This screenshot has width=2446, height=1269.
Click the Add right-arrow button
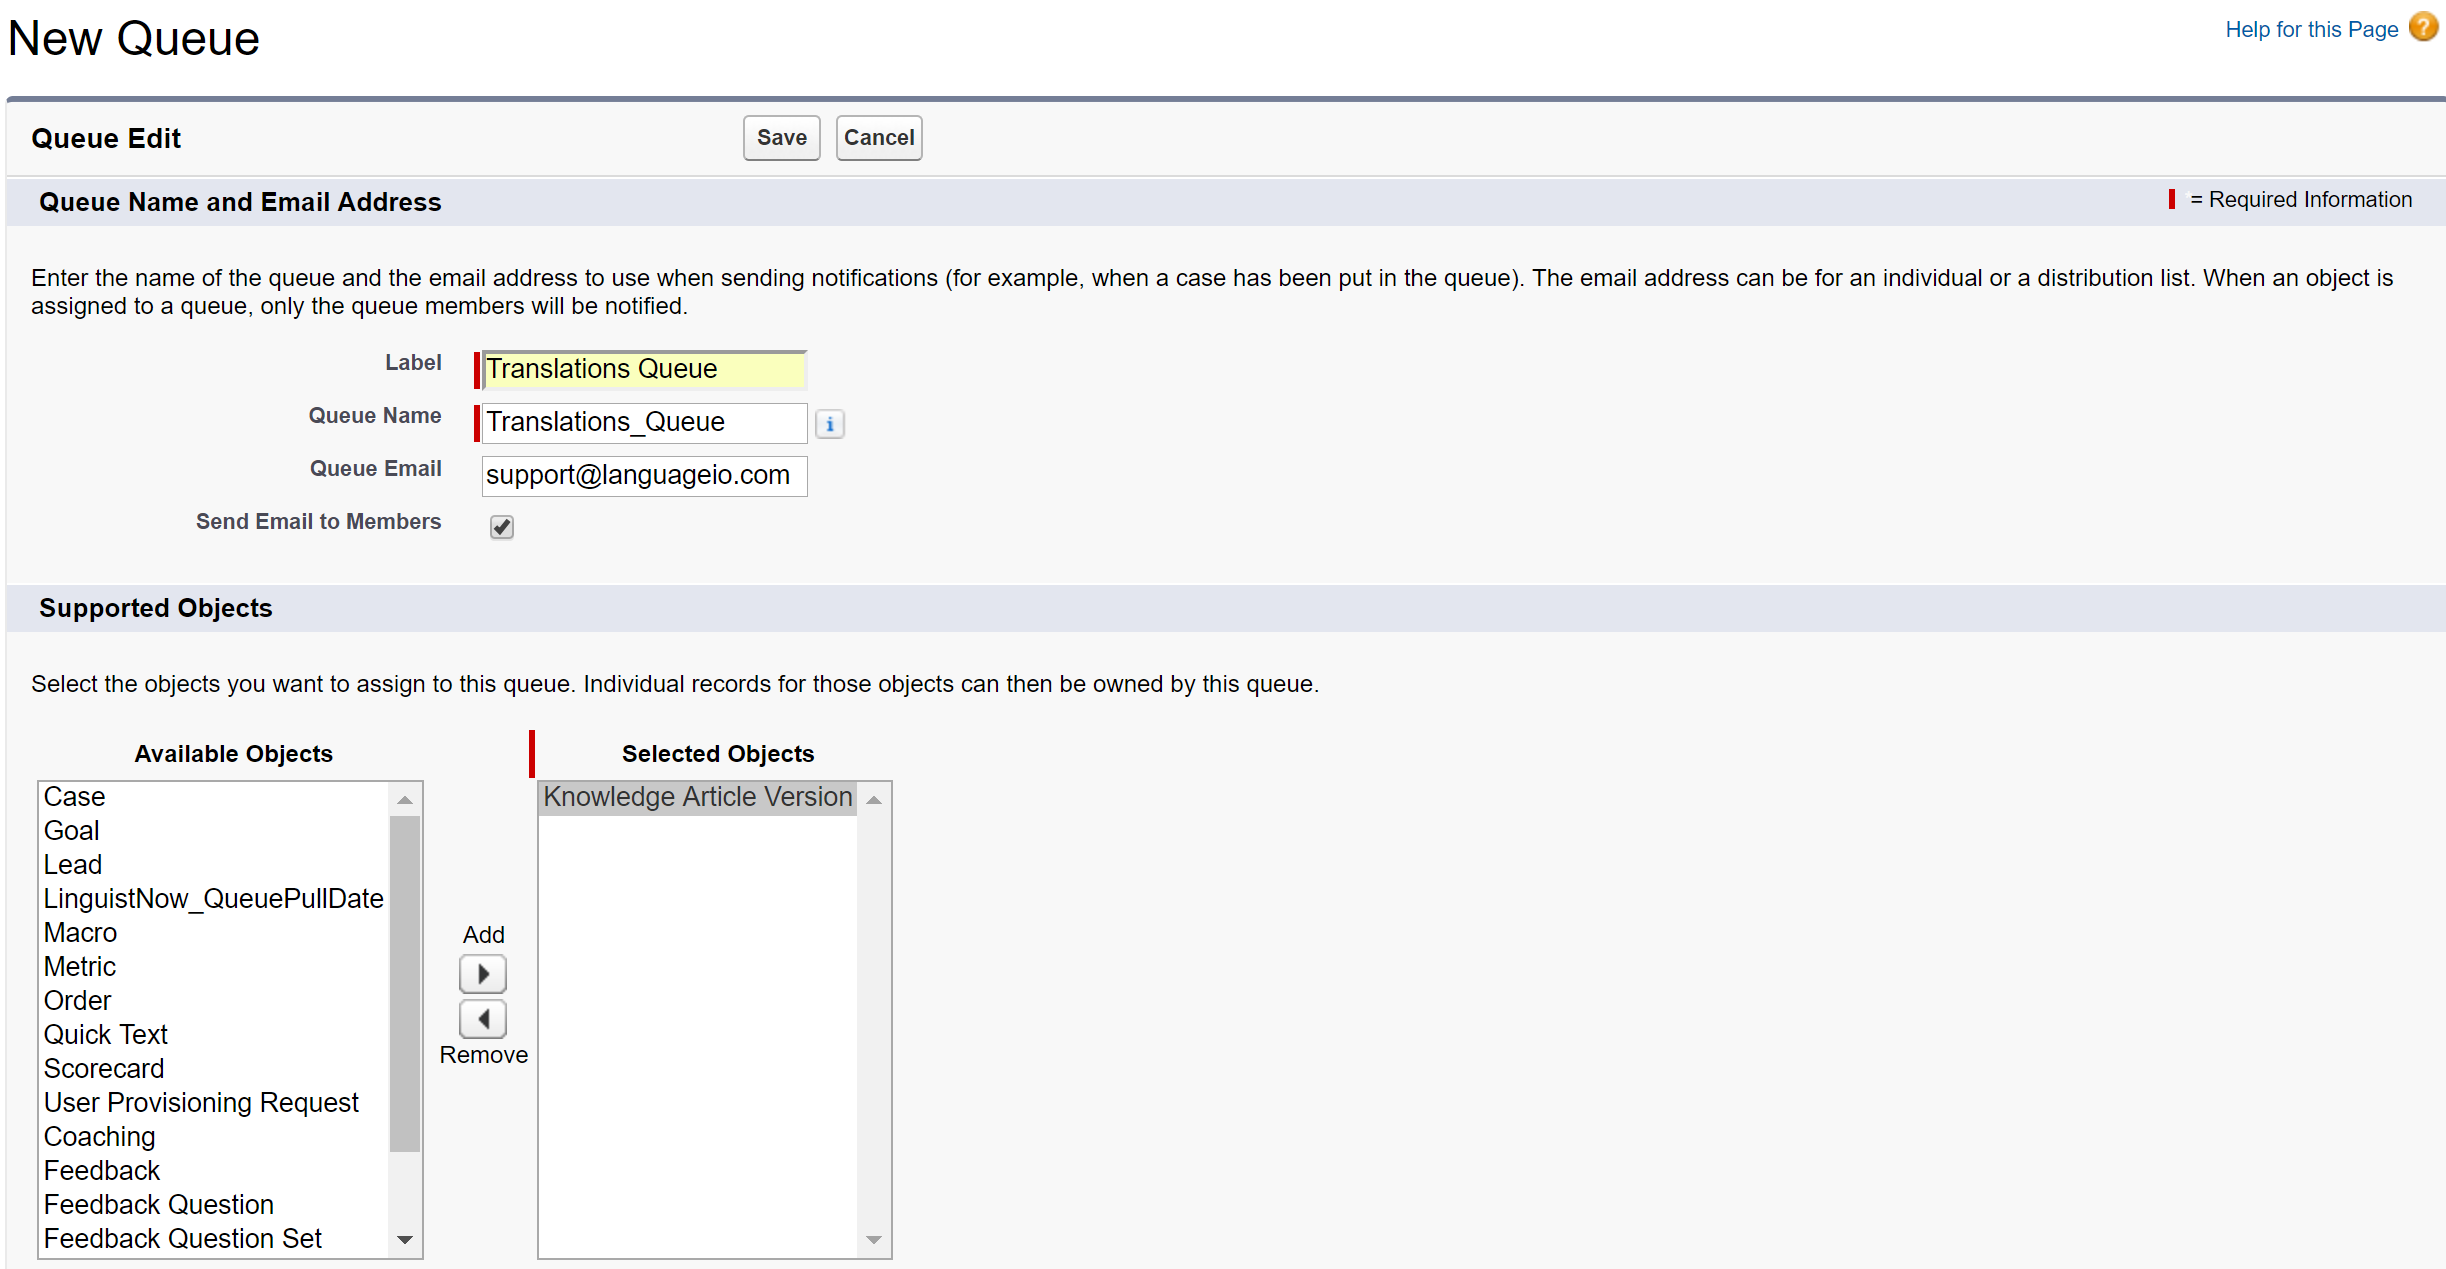point(483,974)
